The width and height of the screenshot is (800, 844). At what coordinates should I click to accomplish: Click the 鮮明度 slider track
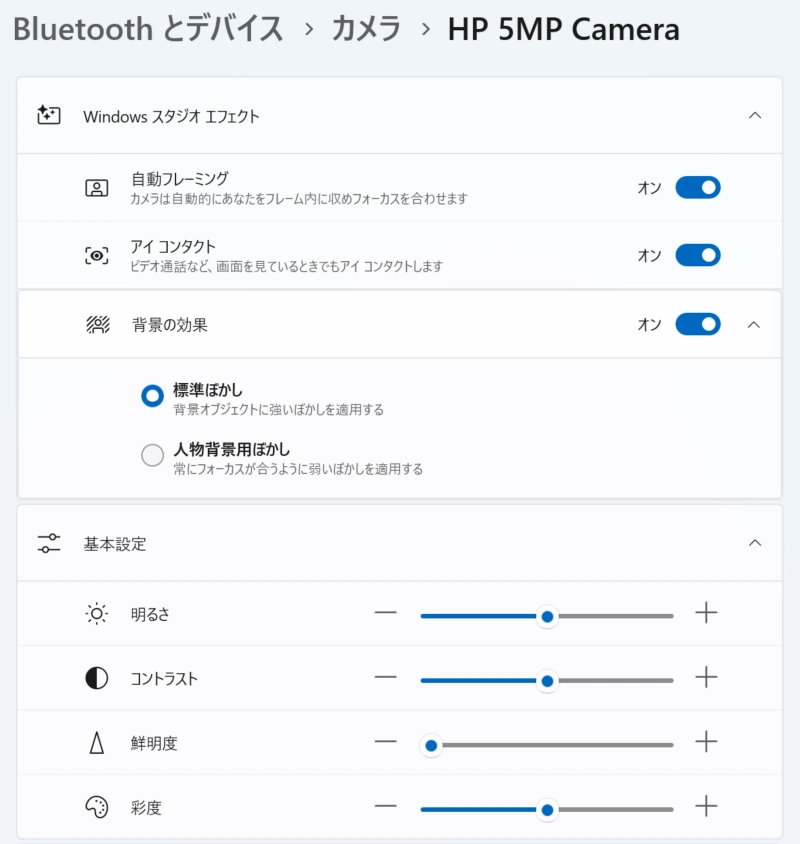pos(547,745)
